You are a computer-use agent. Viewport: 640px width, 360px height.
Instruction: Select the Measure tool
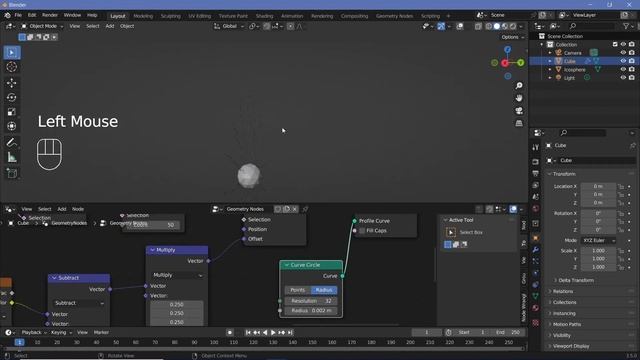11,157
